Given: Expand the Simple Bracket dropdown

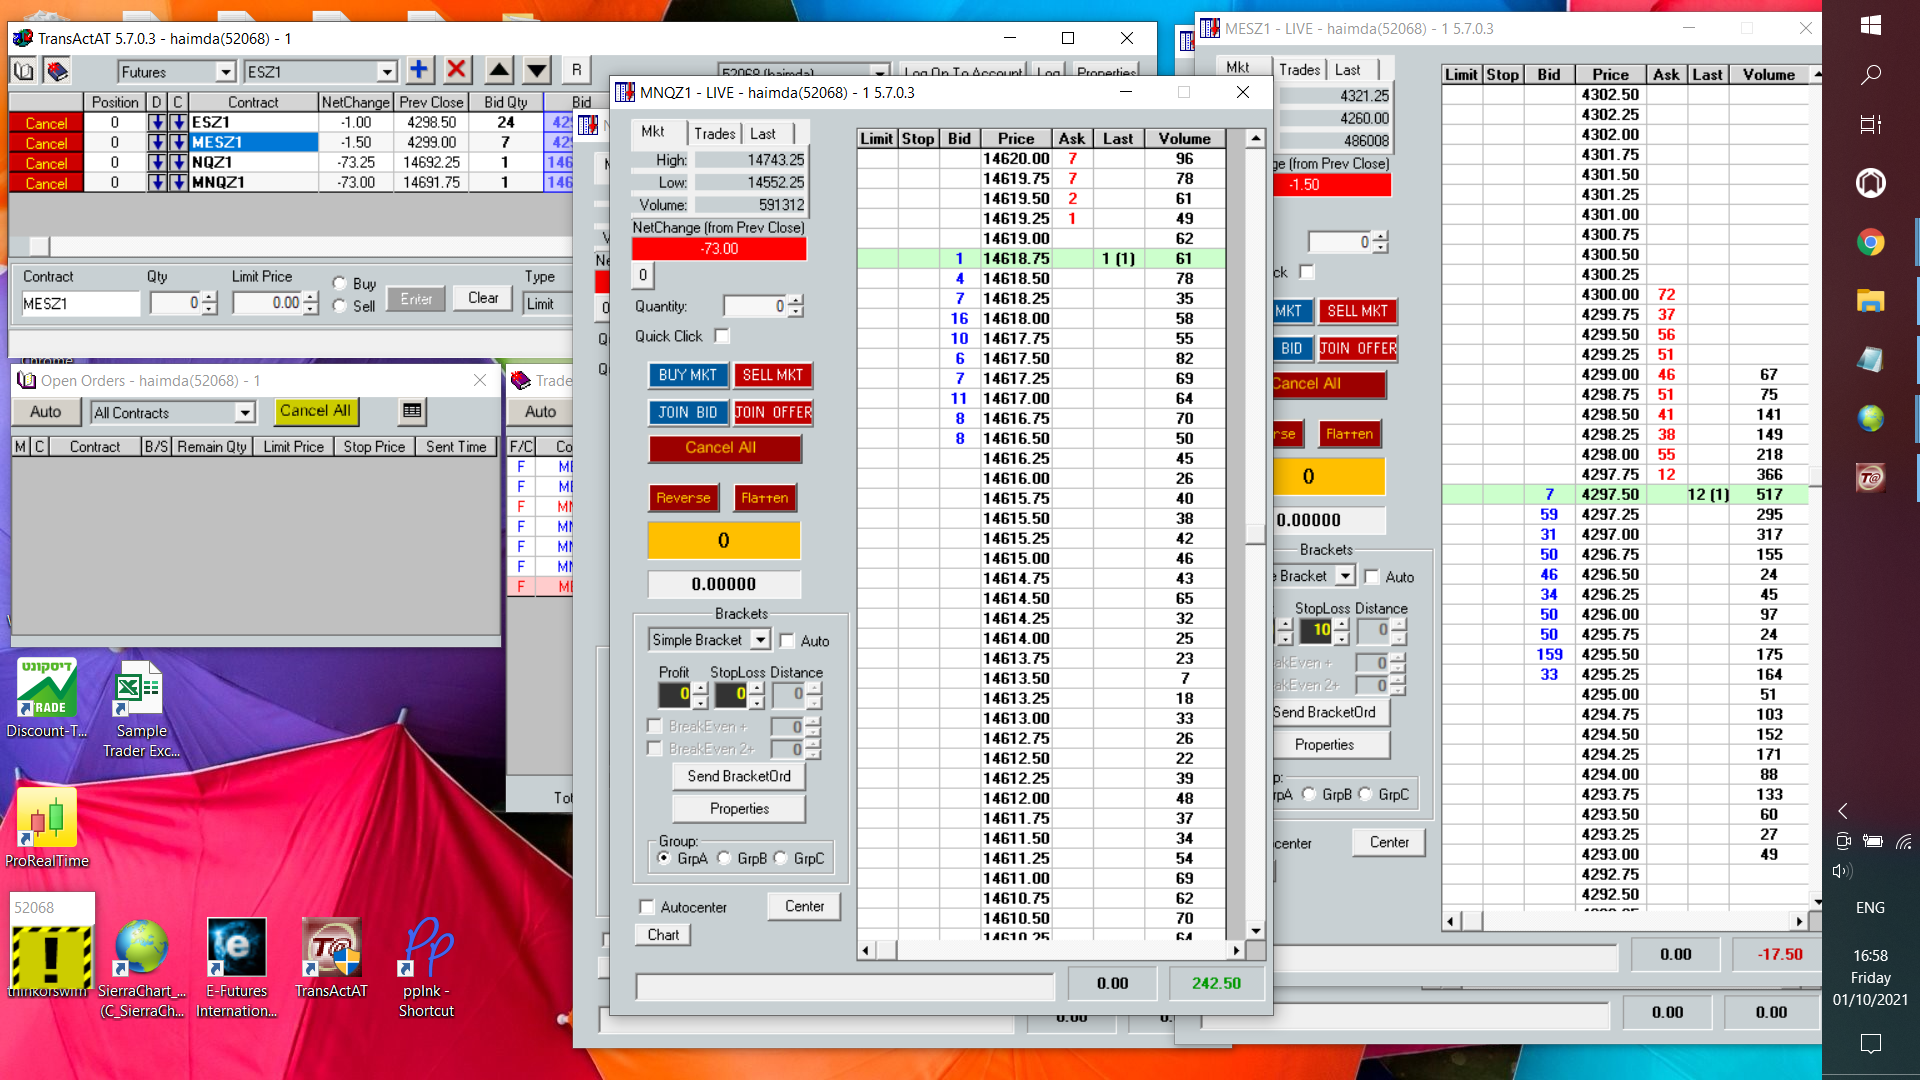Looking at the screenshot, I should [760, 640].
